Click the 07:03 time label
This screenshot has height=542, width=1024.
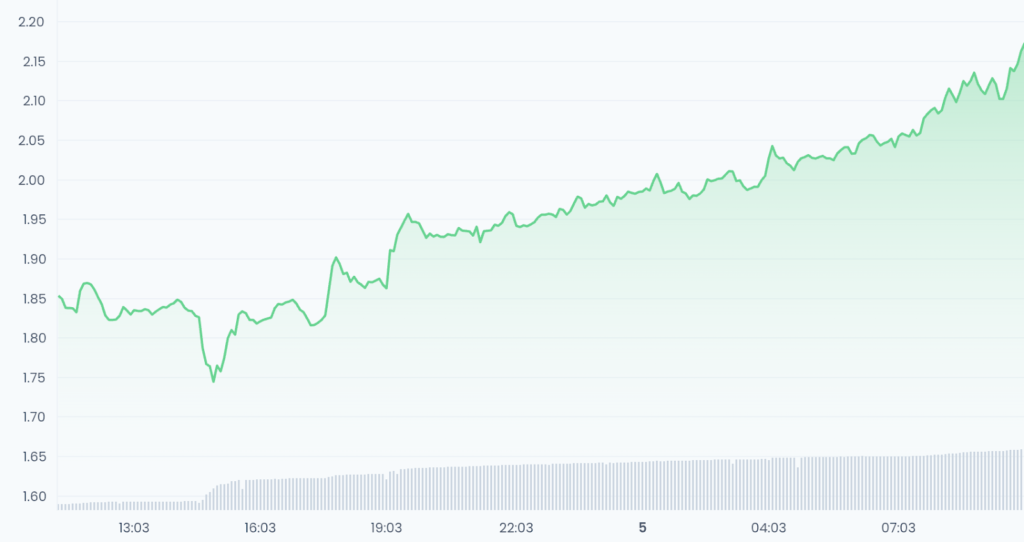[x=898, y=528]
